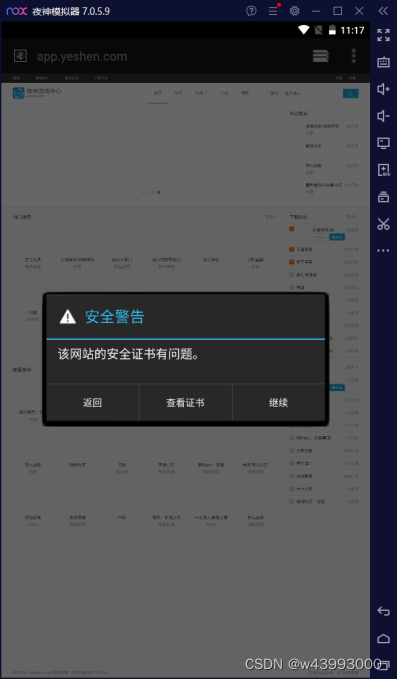Tap the Android back arrow in sidebar

tap(383, 611)
